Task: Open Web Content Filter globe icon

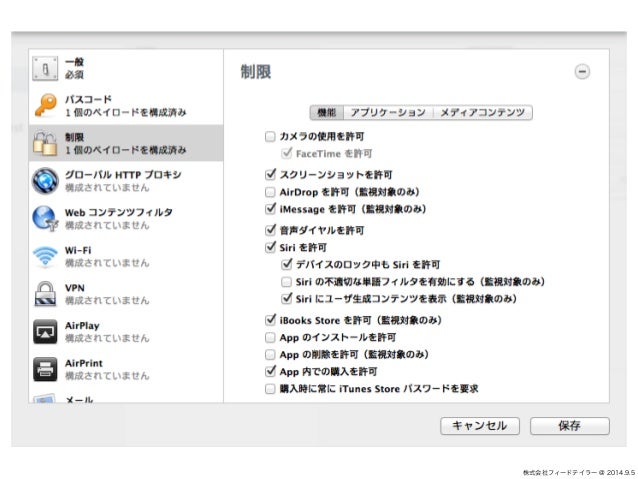Action: [x=45, y=218]
